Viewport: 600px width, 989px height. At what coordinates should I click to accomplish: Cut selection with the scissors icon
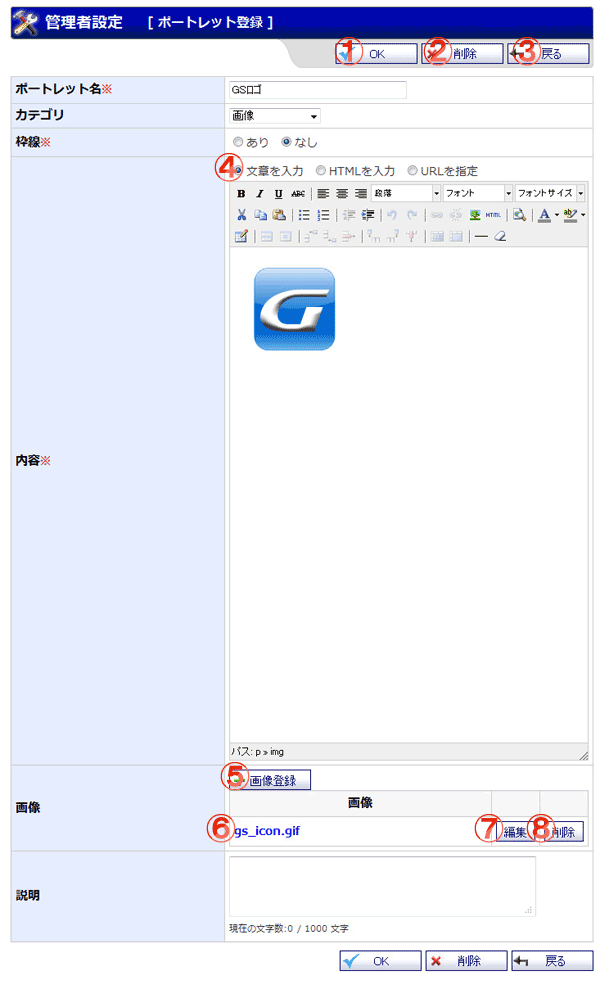click(241, 215)
